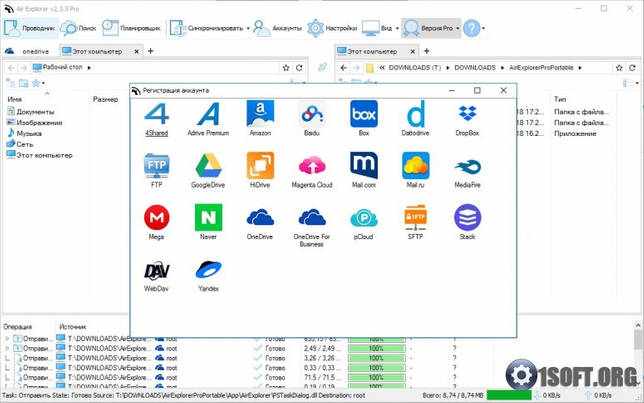The width and height of the screenshot is (644, 403).
Task: Add a new tab in left pane
Action: coord(151,51)
